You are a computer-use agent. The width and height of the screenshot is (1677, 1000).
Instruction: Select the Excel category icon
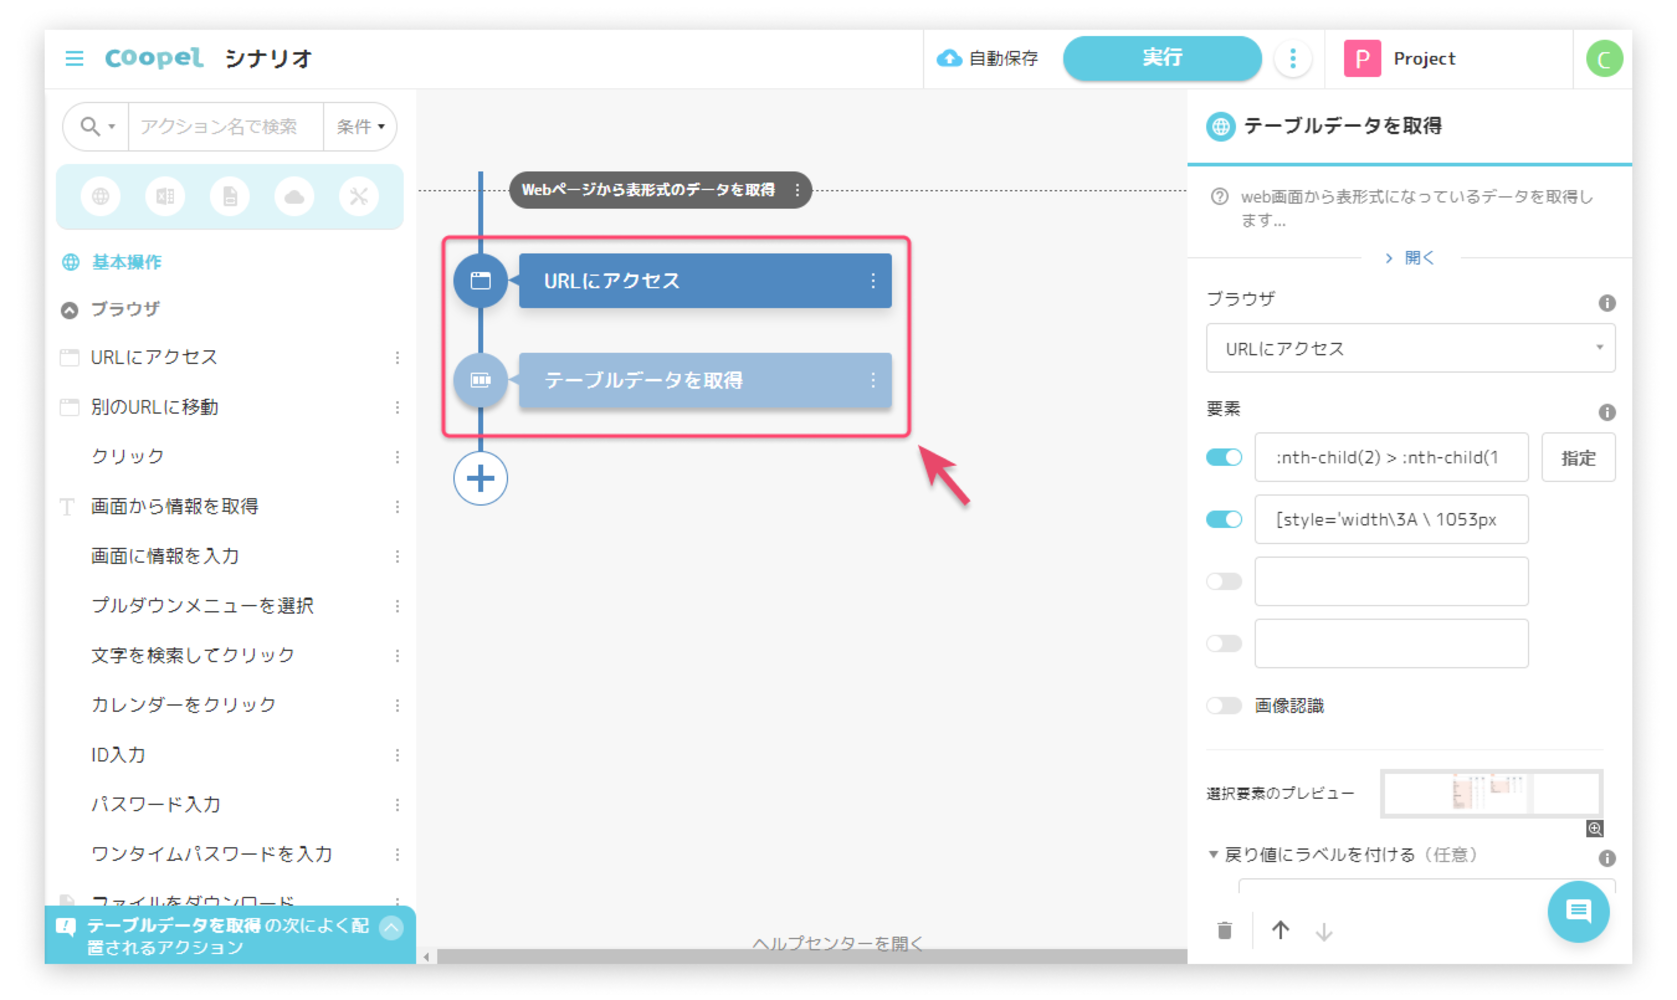[x=165, y=197]
